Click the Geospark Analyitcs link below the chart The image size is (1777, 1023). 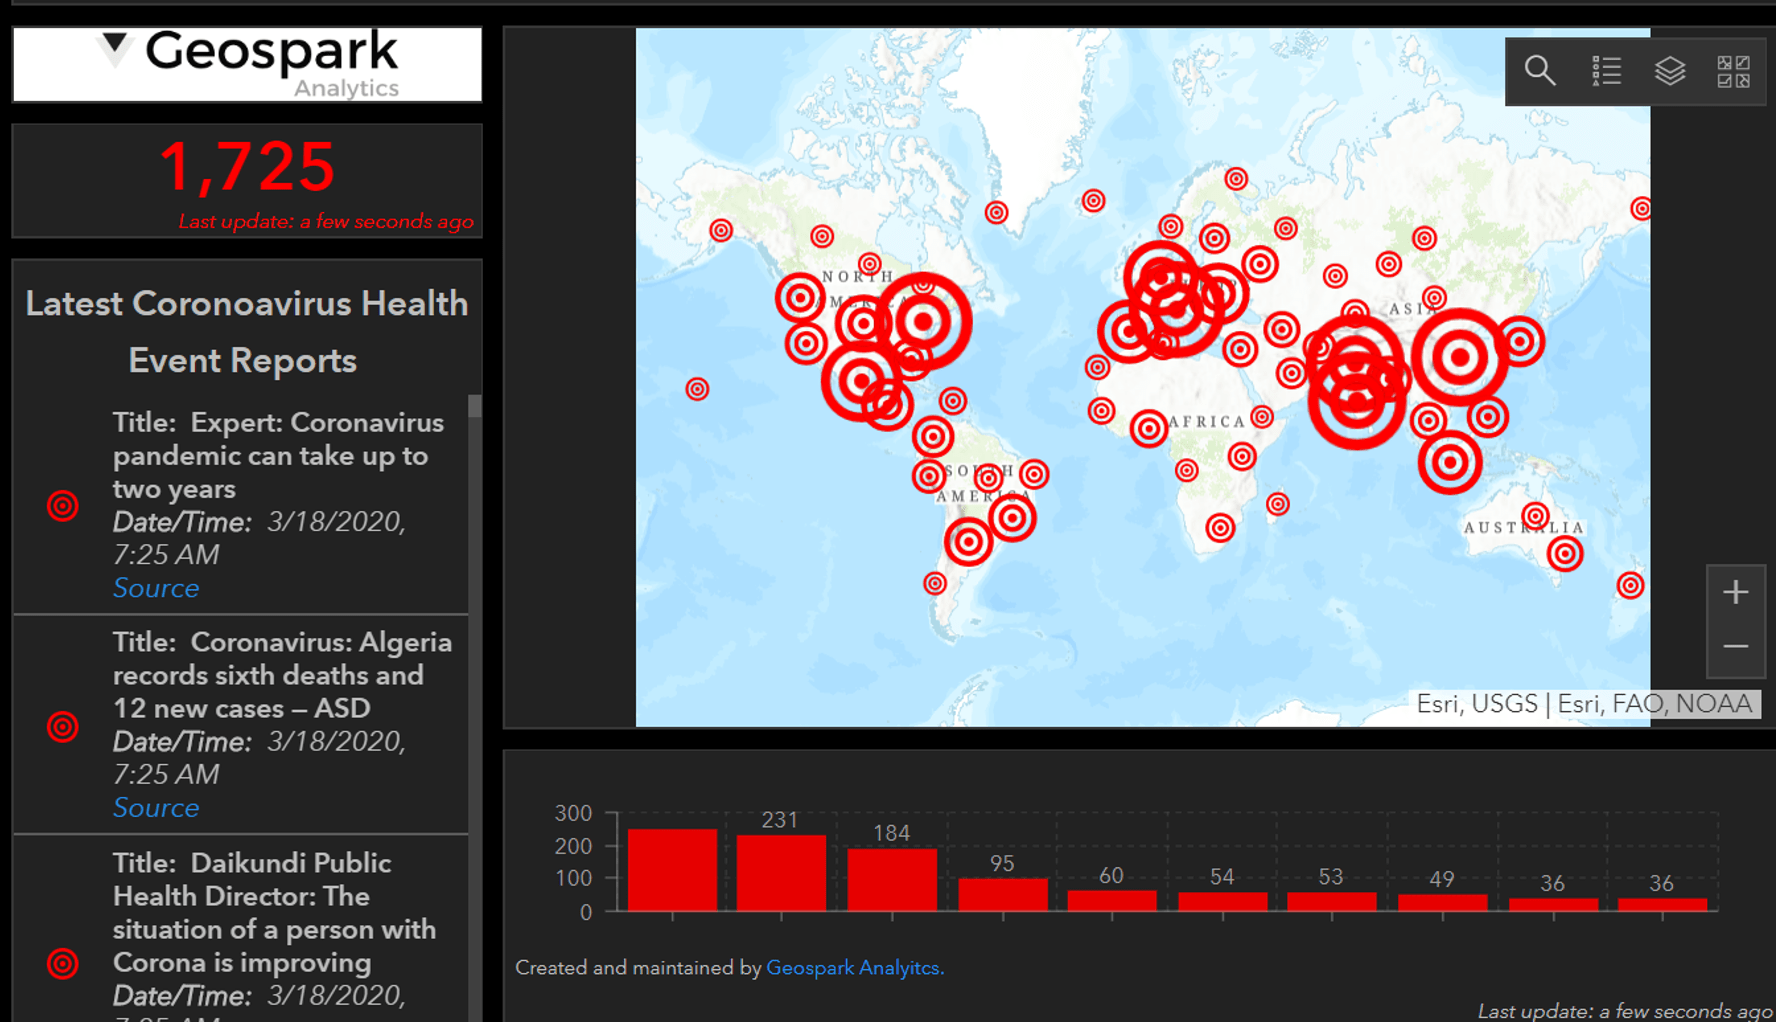tap(854, 967)
